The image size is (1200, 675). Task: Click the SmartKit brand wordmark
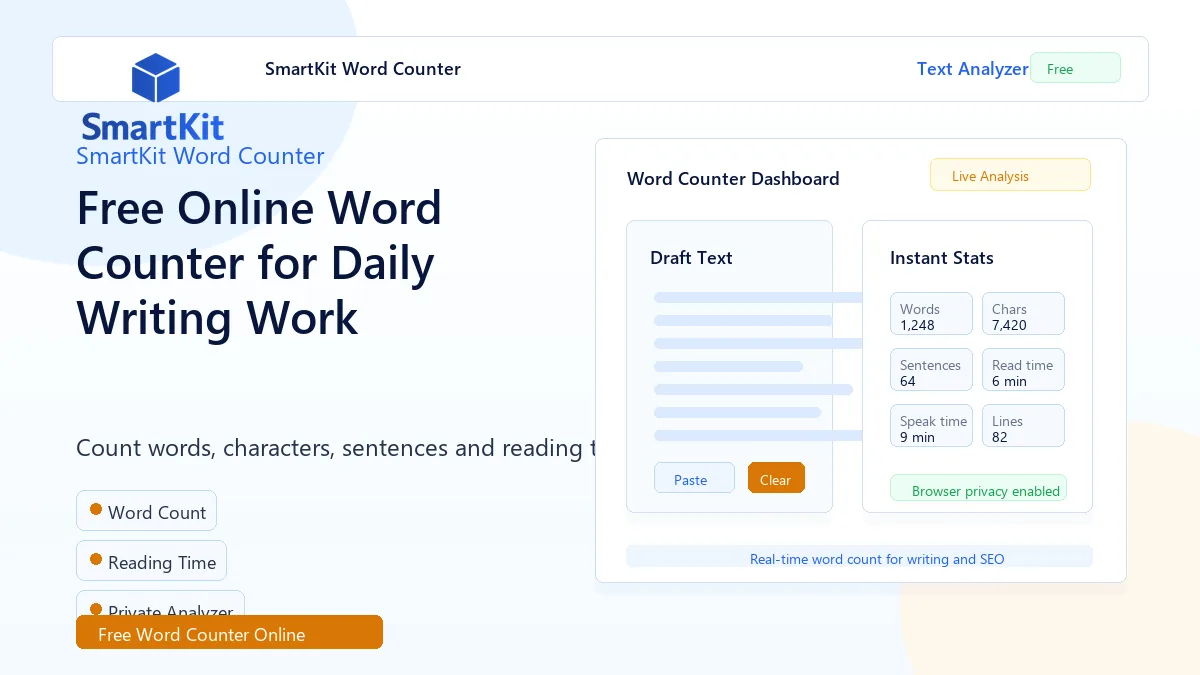(153, 127)
